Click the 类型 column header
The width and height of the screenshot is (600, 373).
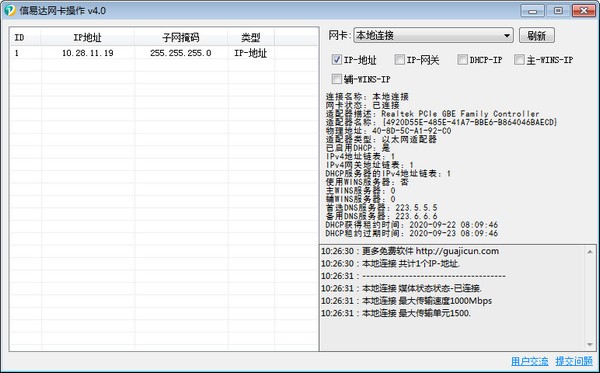point(251,37)
